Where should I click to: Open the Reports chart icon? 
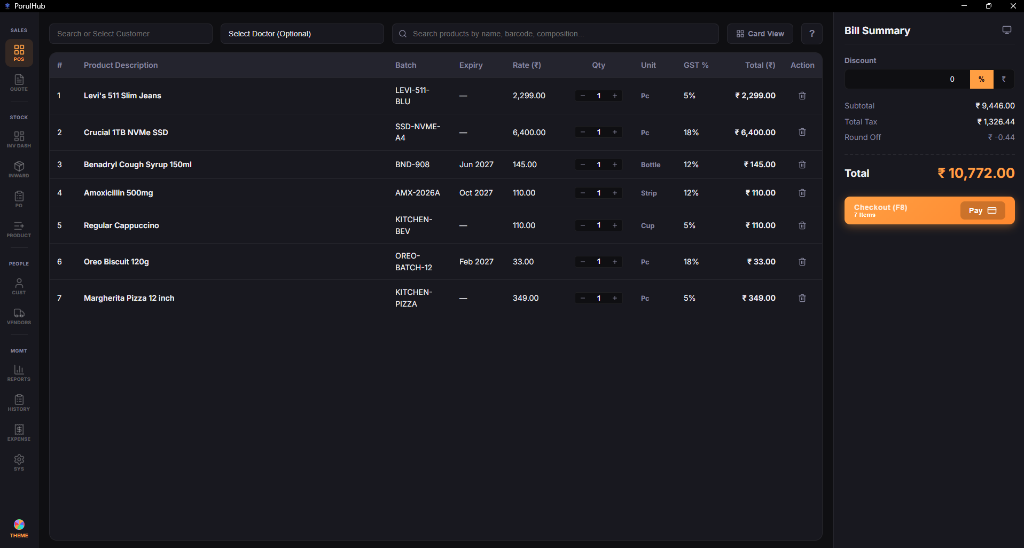click(x=19, y=373)
